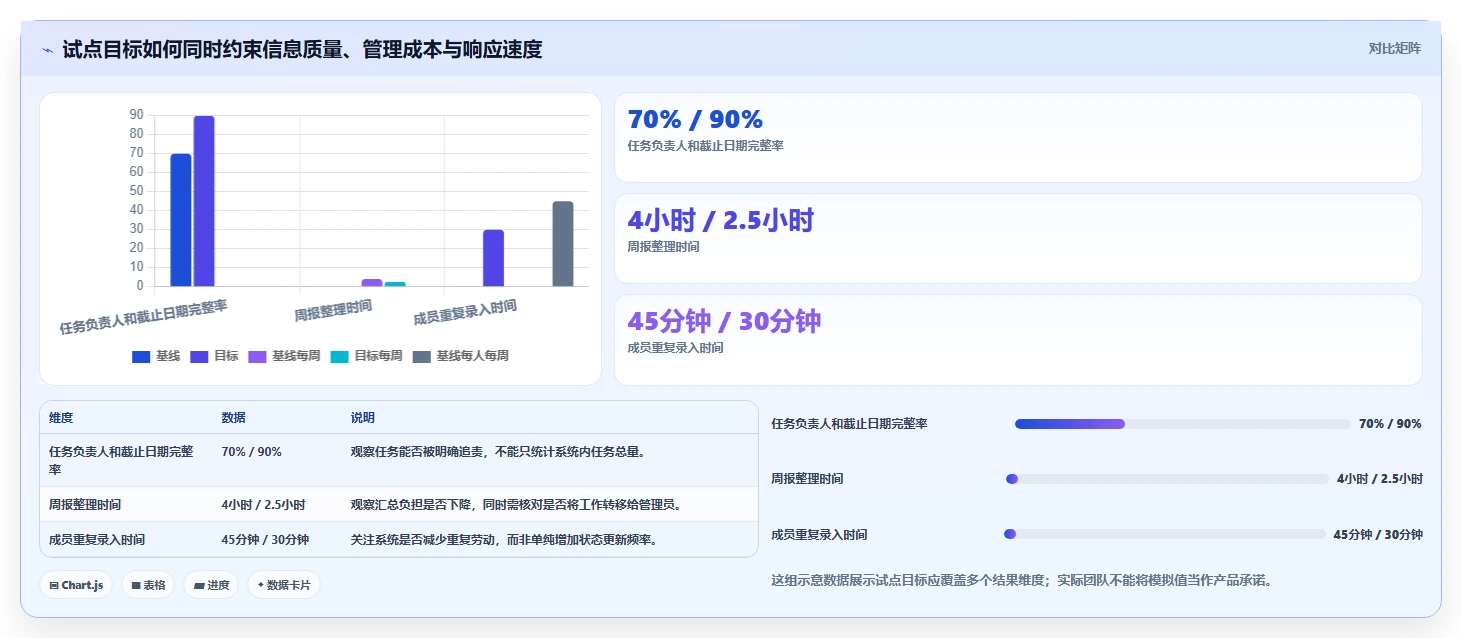The image size is (1462, 638).
Task: Click the 成员重复录入时间 chart axis label
Action: pos(465,312)
